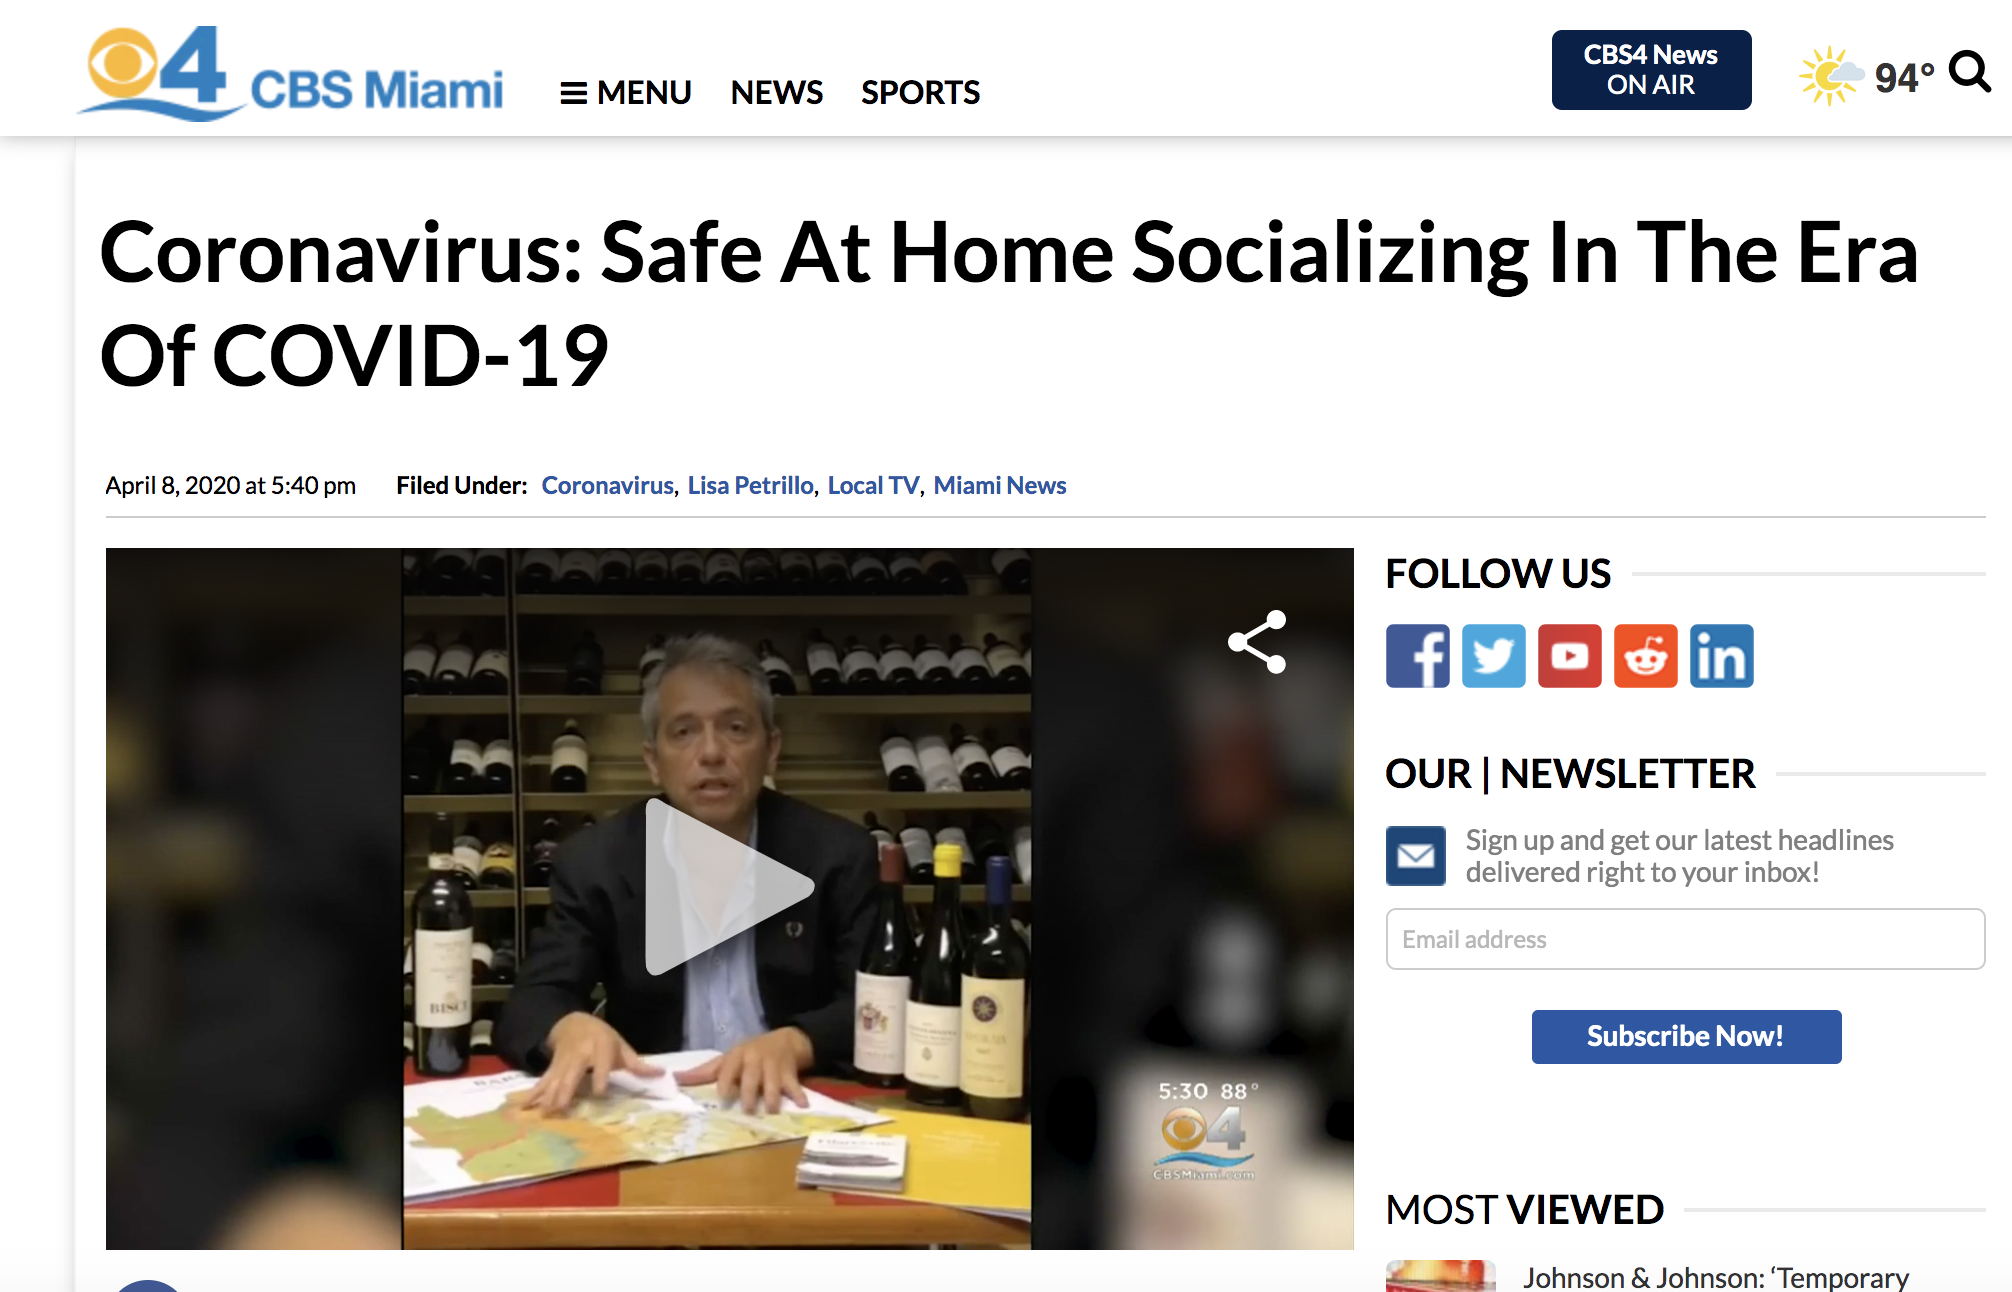Go to the NEWS section
Viewport: 2012px width, 1292px height.
pyautogui.click(x=776, y=93)
